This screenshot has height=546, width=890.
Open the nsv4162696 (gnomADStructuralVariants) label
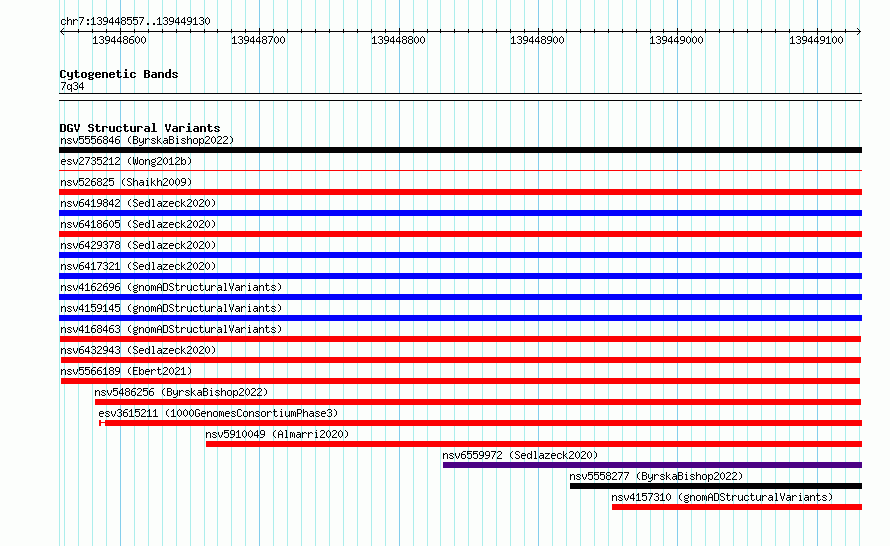point(171,287)
